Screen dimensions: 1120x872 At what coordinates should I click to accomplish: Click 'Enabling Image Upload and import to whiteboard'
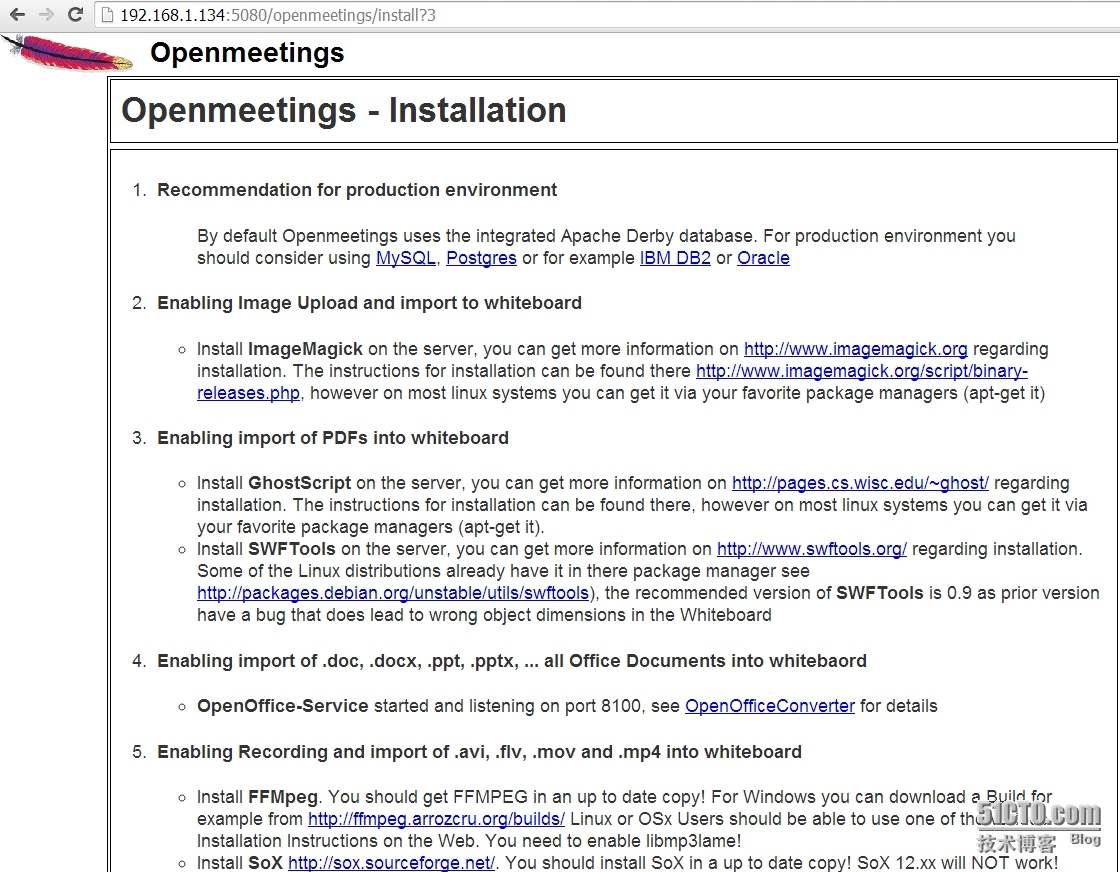pos(369,303)
